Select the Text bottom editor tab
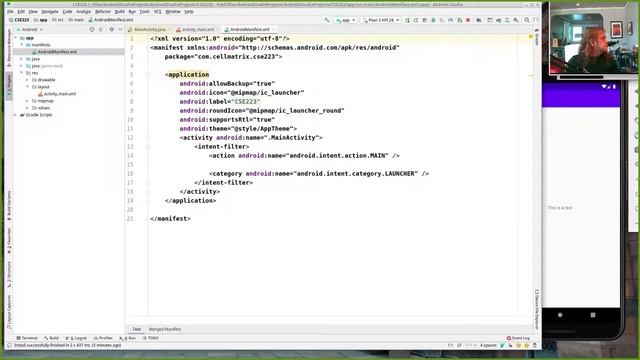640x360 pixels. (x=136, y=329)
